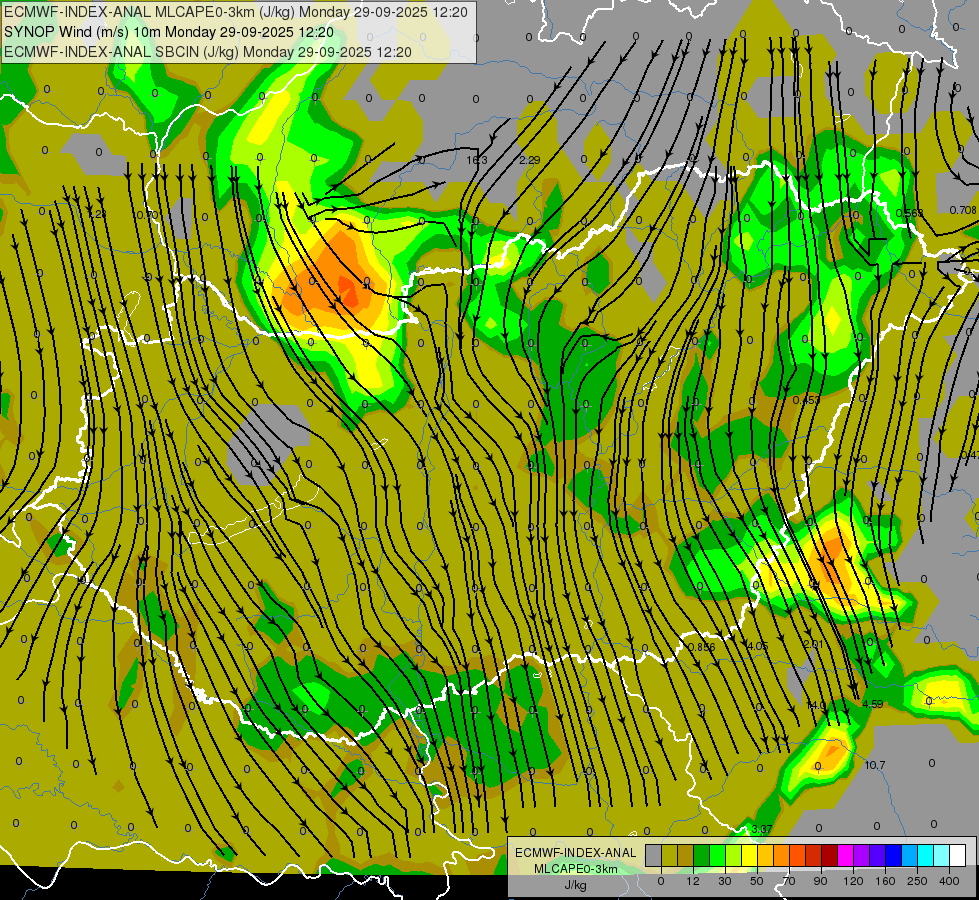Click the dark green legend swatch above 12
Viewport: 979px width, 900px height.
point(702,855)
